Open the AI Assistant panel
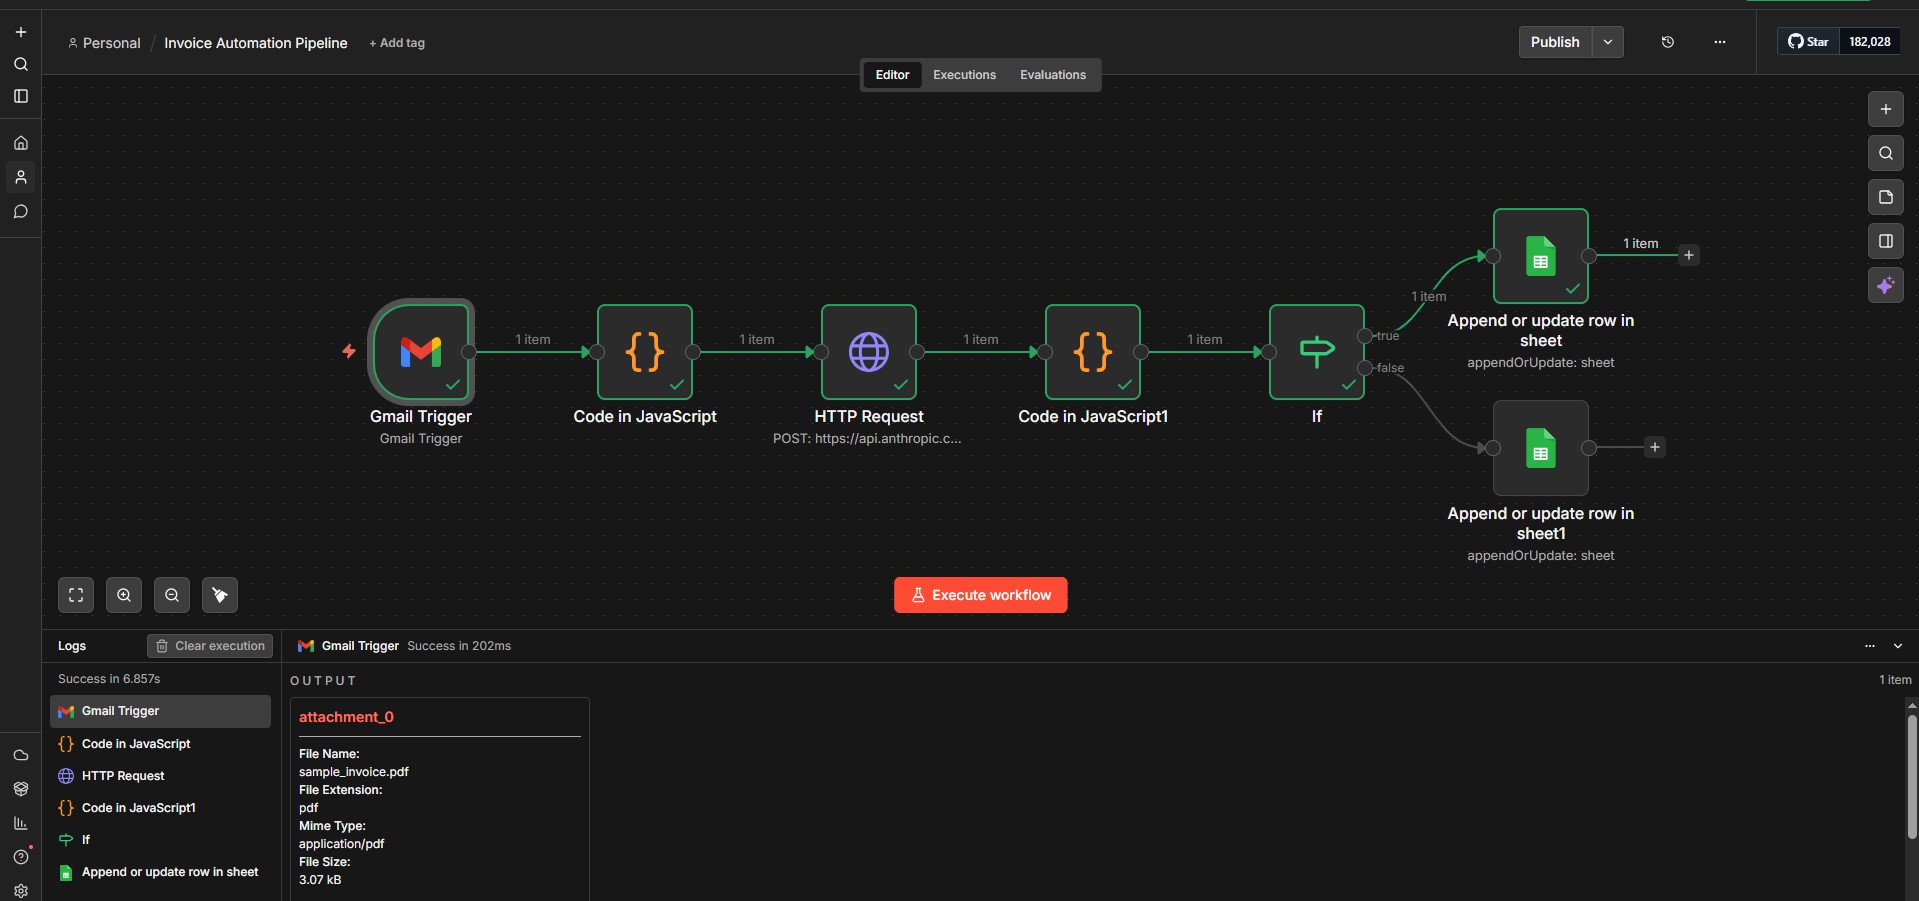 click(1886, 285)
